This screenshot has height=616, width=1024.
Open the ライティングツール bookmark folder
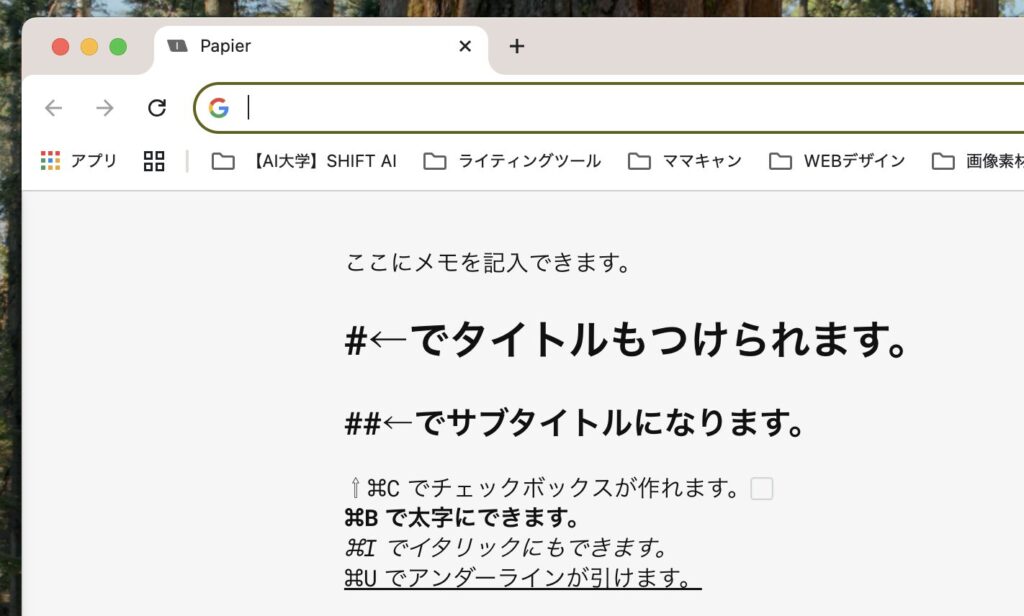[x=512, y=161]
